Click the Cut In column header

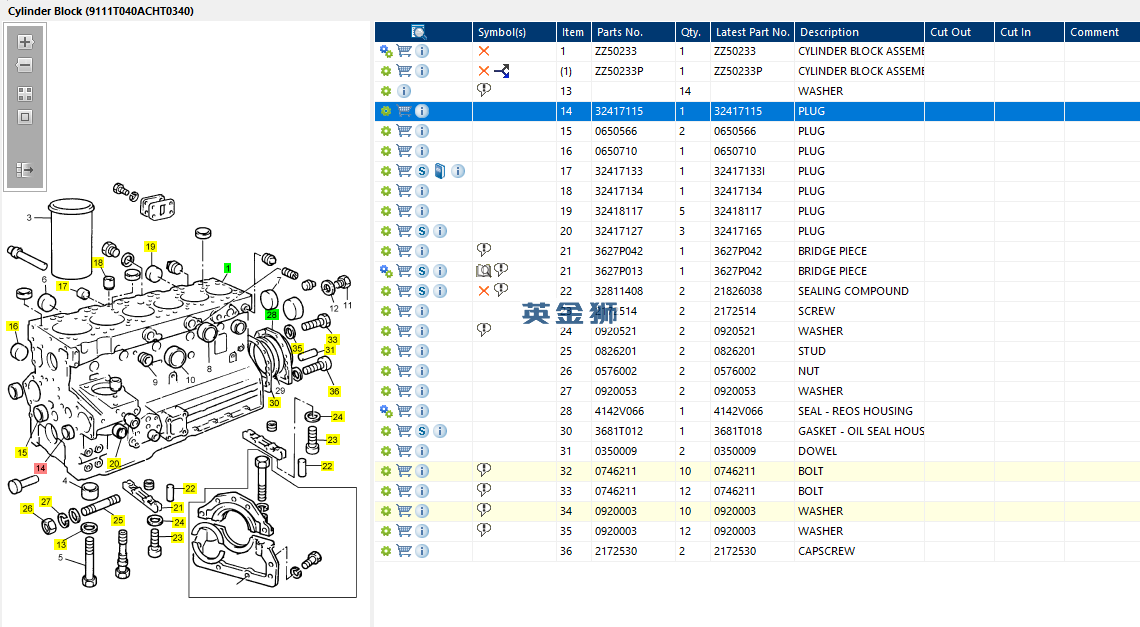pos(1029,32)
